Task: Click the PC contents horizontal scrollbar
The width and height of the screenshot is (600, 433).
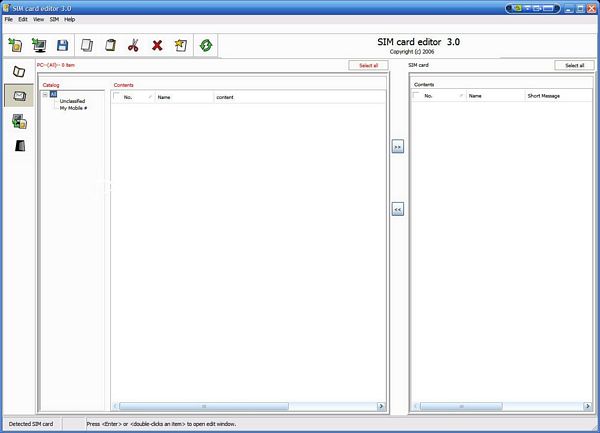Action: pos(248,407)
